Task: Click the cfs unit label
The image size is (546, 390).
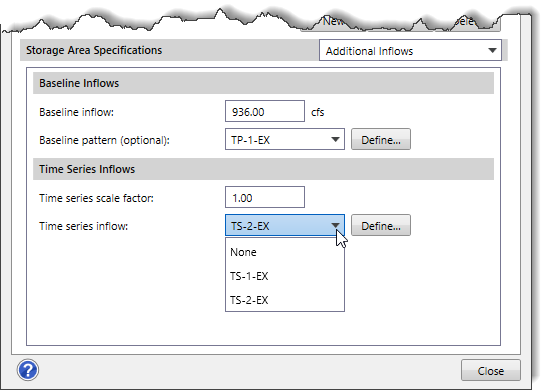Action: coord(318,112)
